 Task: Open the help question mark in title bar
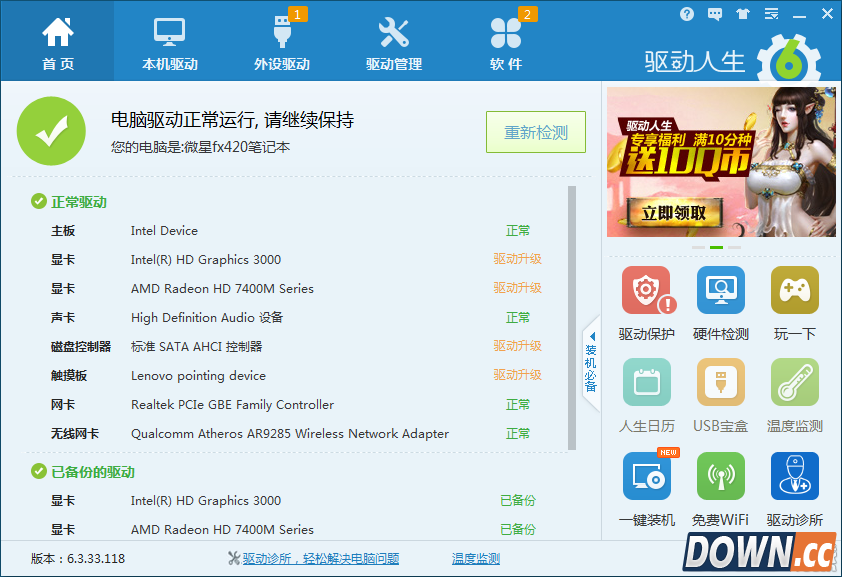686,14
